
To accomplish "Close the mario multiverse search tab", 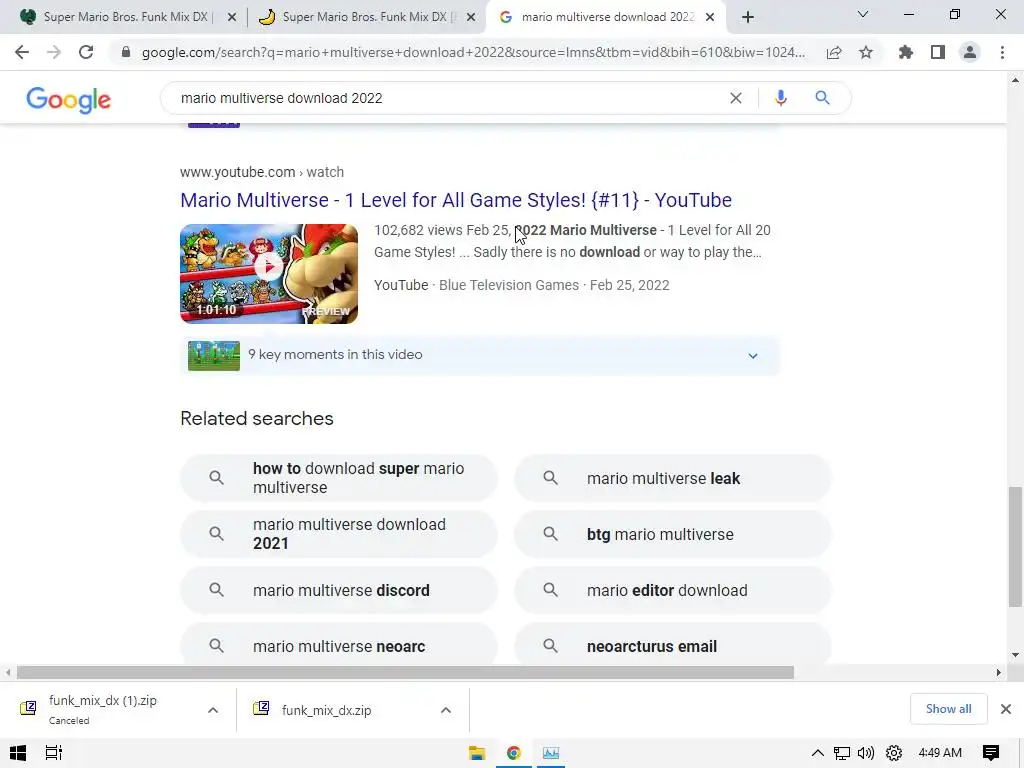I will pyautogui.click(x=710, y=18).
